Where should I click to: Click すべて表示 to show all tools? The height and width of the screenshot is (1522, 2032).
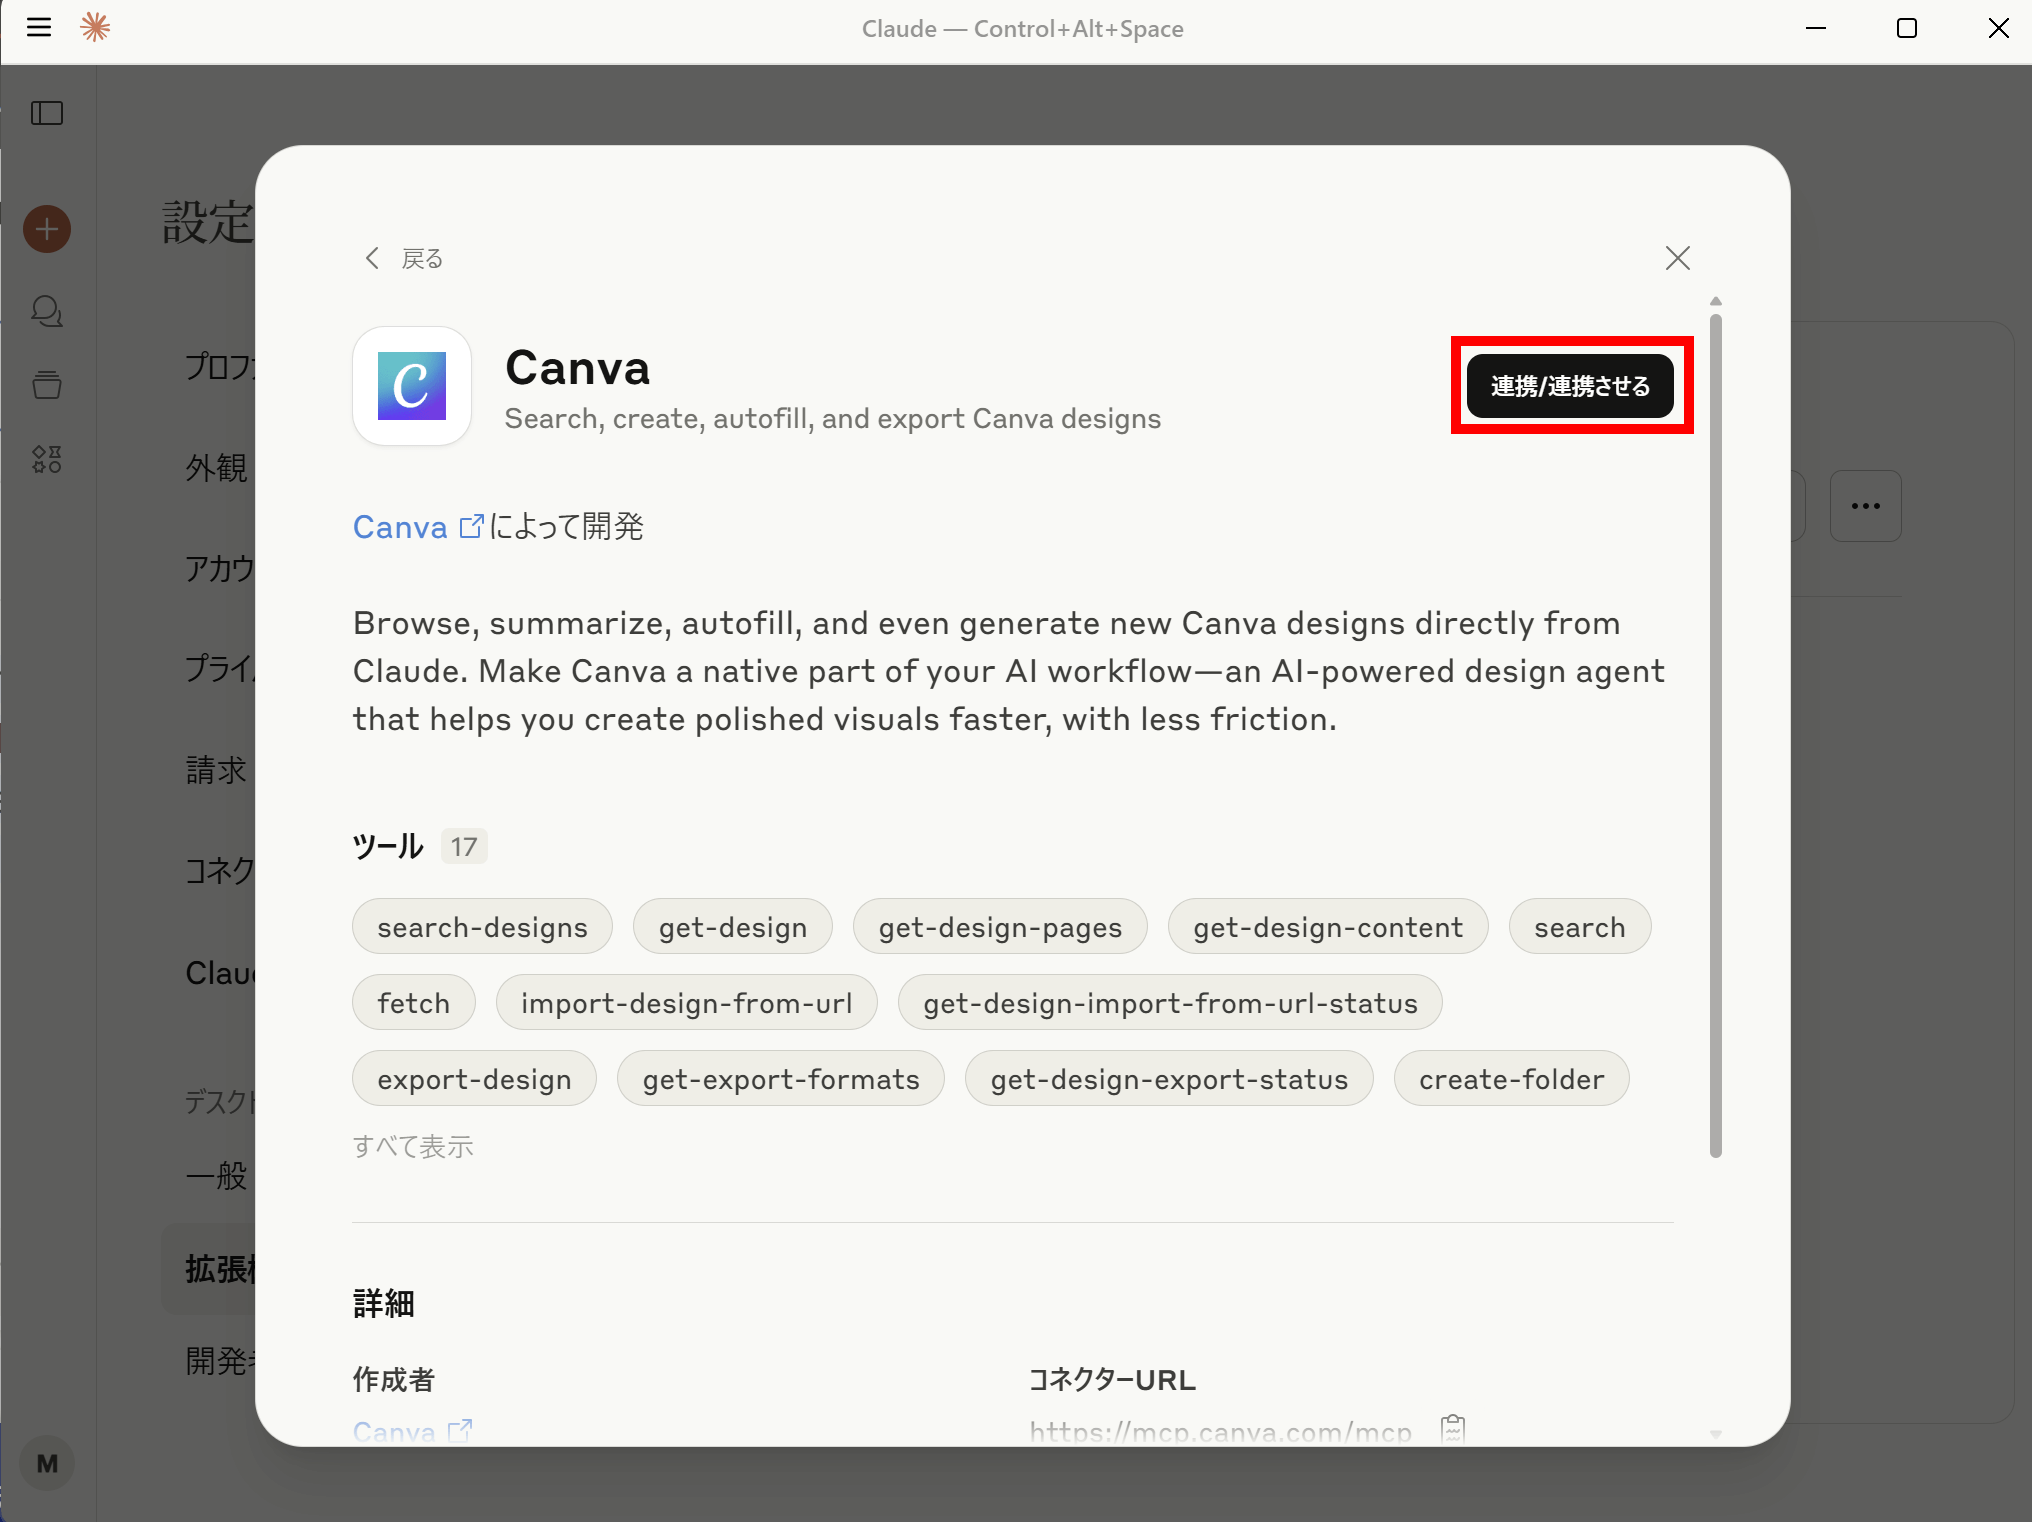pyautogui.click(x=413, y=1147)
